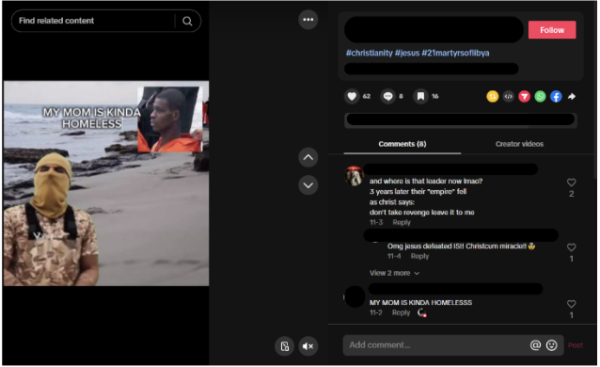Unmute the video with speaker icon

tap(308, 346)
